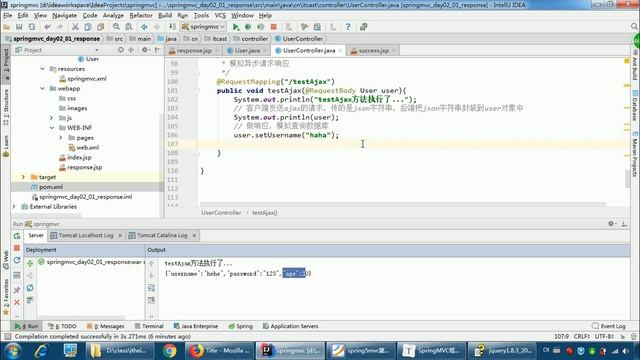Open the File menu
Screen dimensions: 640x360
pos(7,16)
